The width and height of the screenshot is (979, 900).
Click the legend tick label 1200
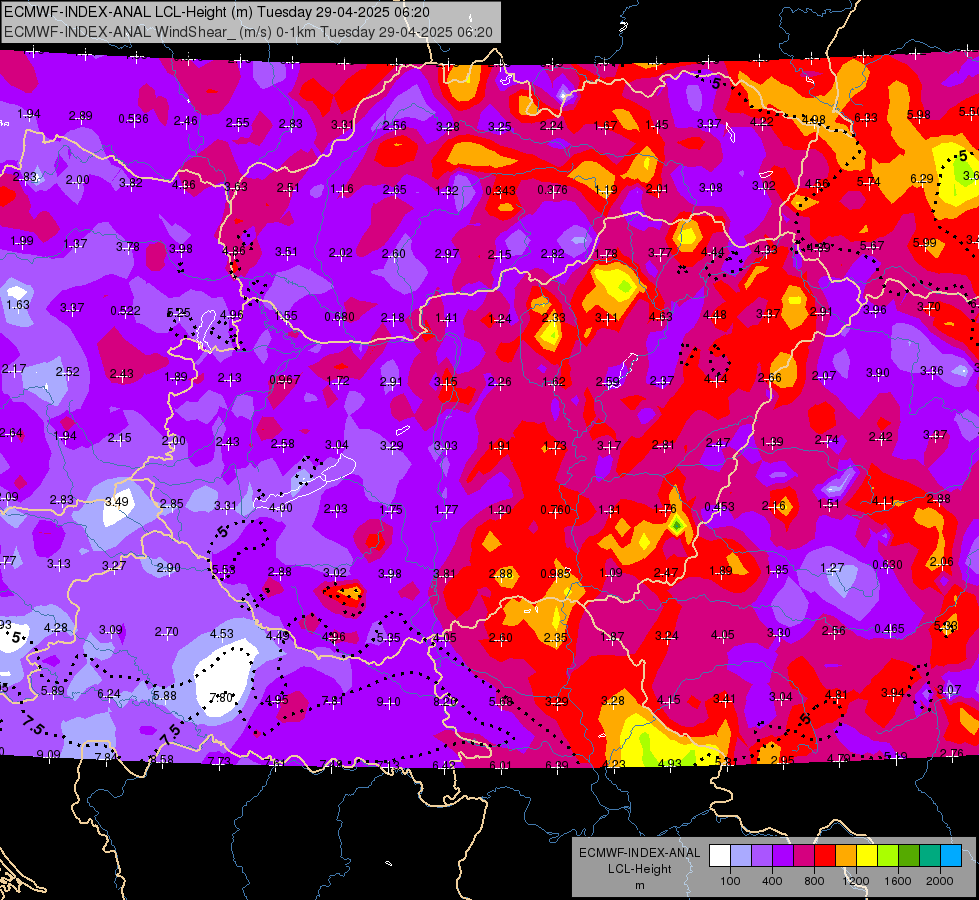coord(855,881)
